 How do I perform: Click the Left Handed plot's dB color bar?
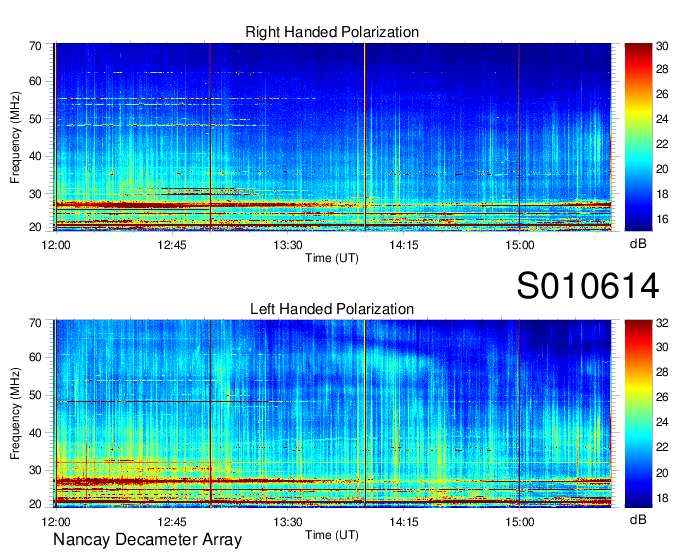tap(638, 414)
